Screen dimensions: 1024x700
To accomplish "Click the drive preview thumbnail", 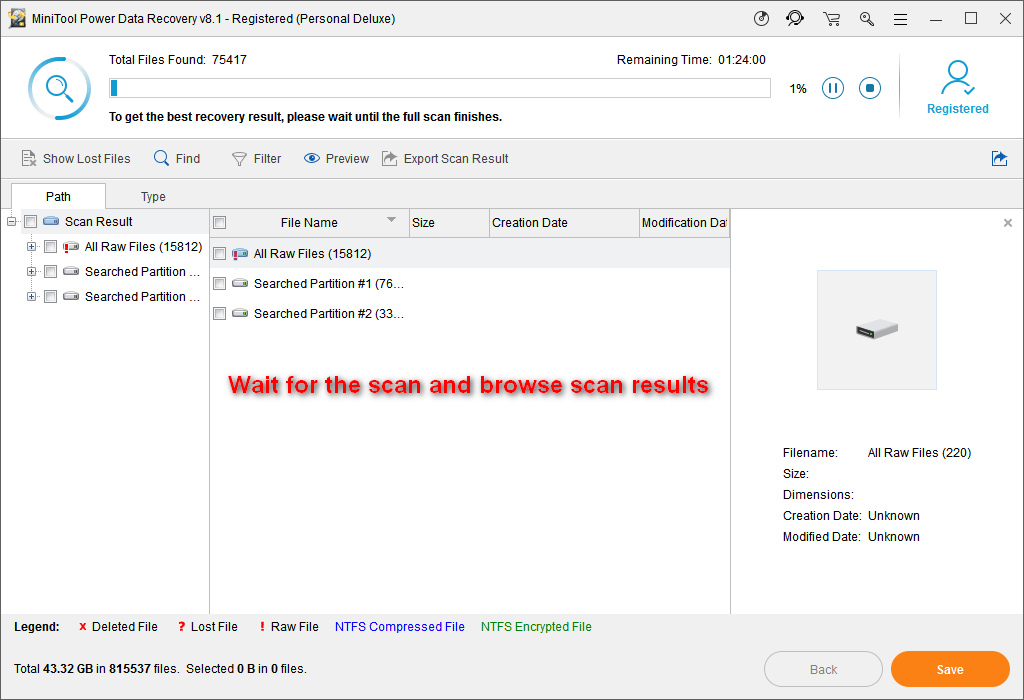I will [x=876, y=330].
